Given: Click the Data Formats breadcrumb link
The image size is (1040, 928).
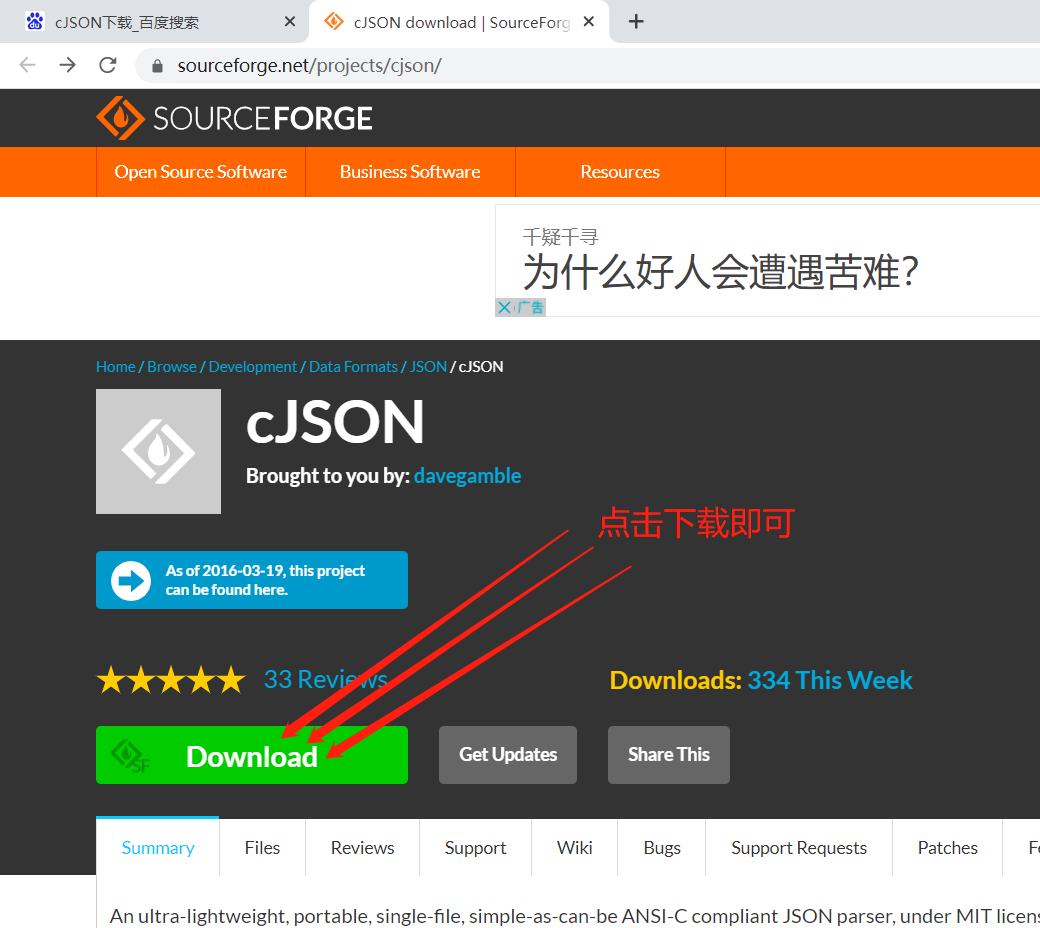Looking at the screenshot, I should [x=354, y=367].
